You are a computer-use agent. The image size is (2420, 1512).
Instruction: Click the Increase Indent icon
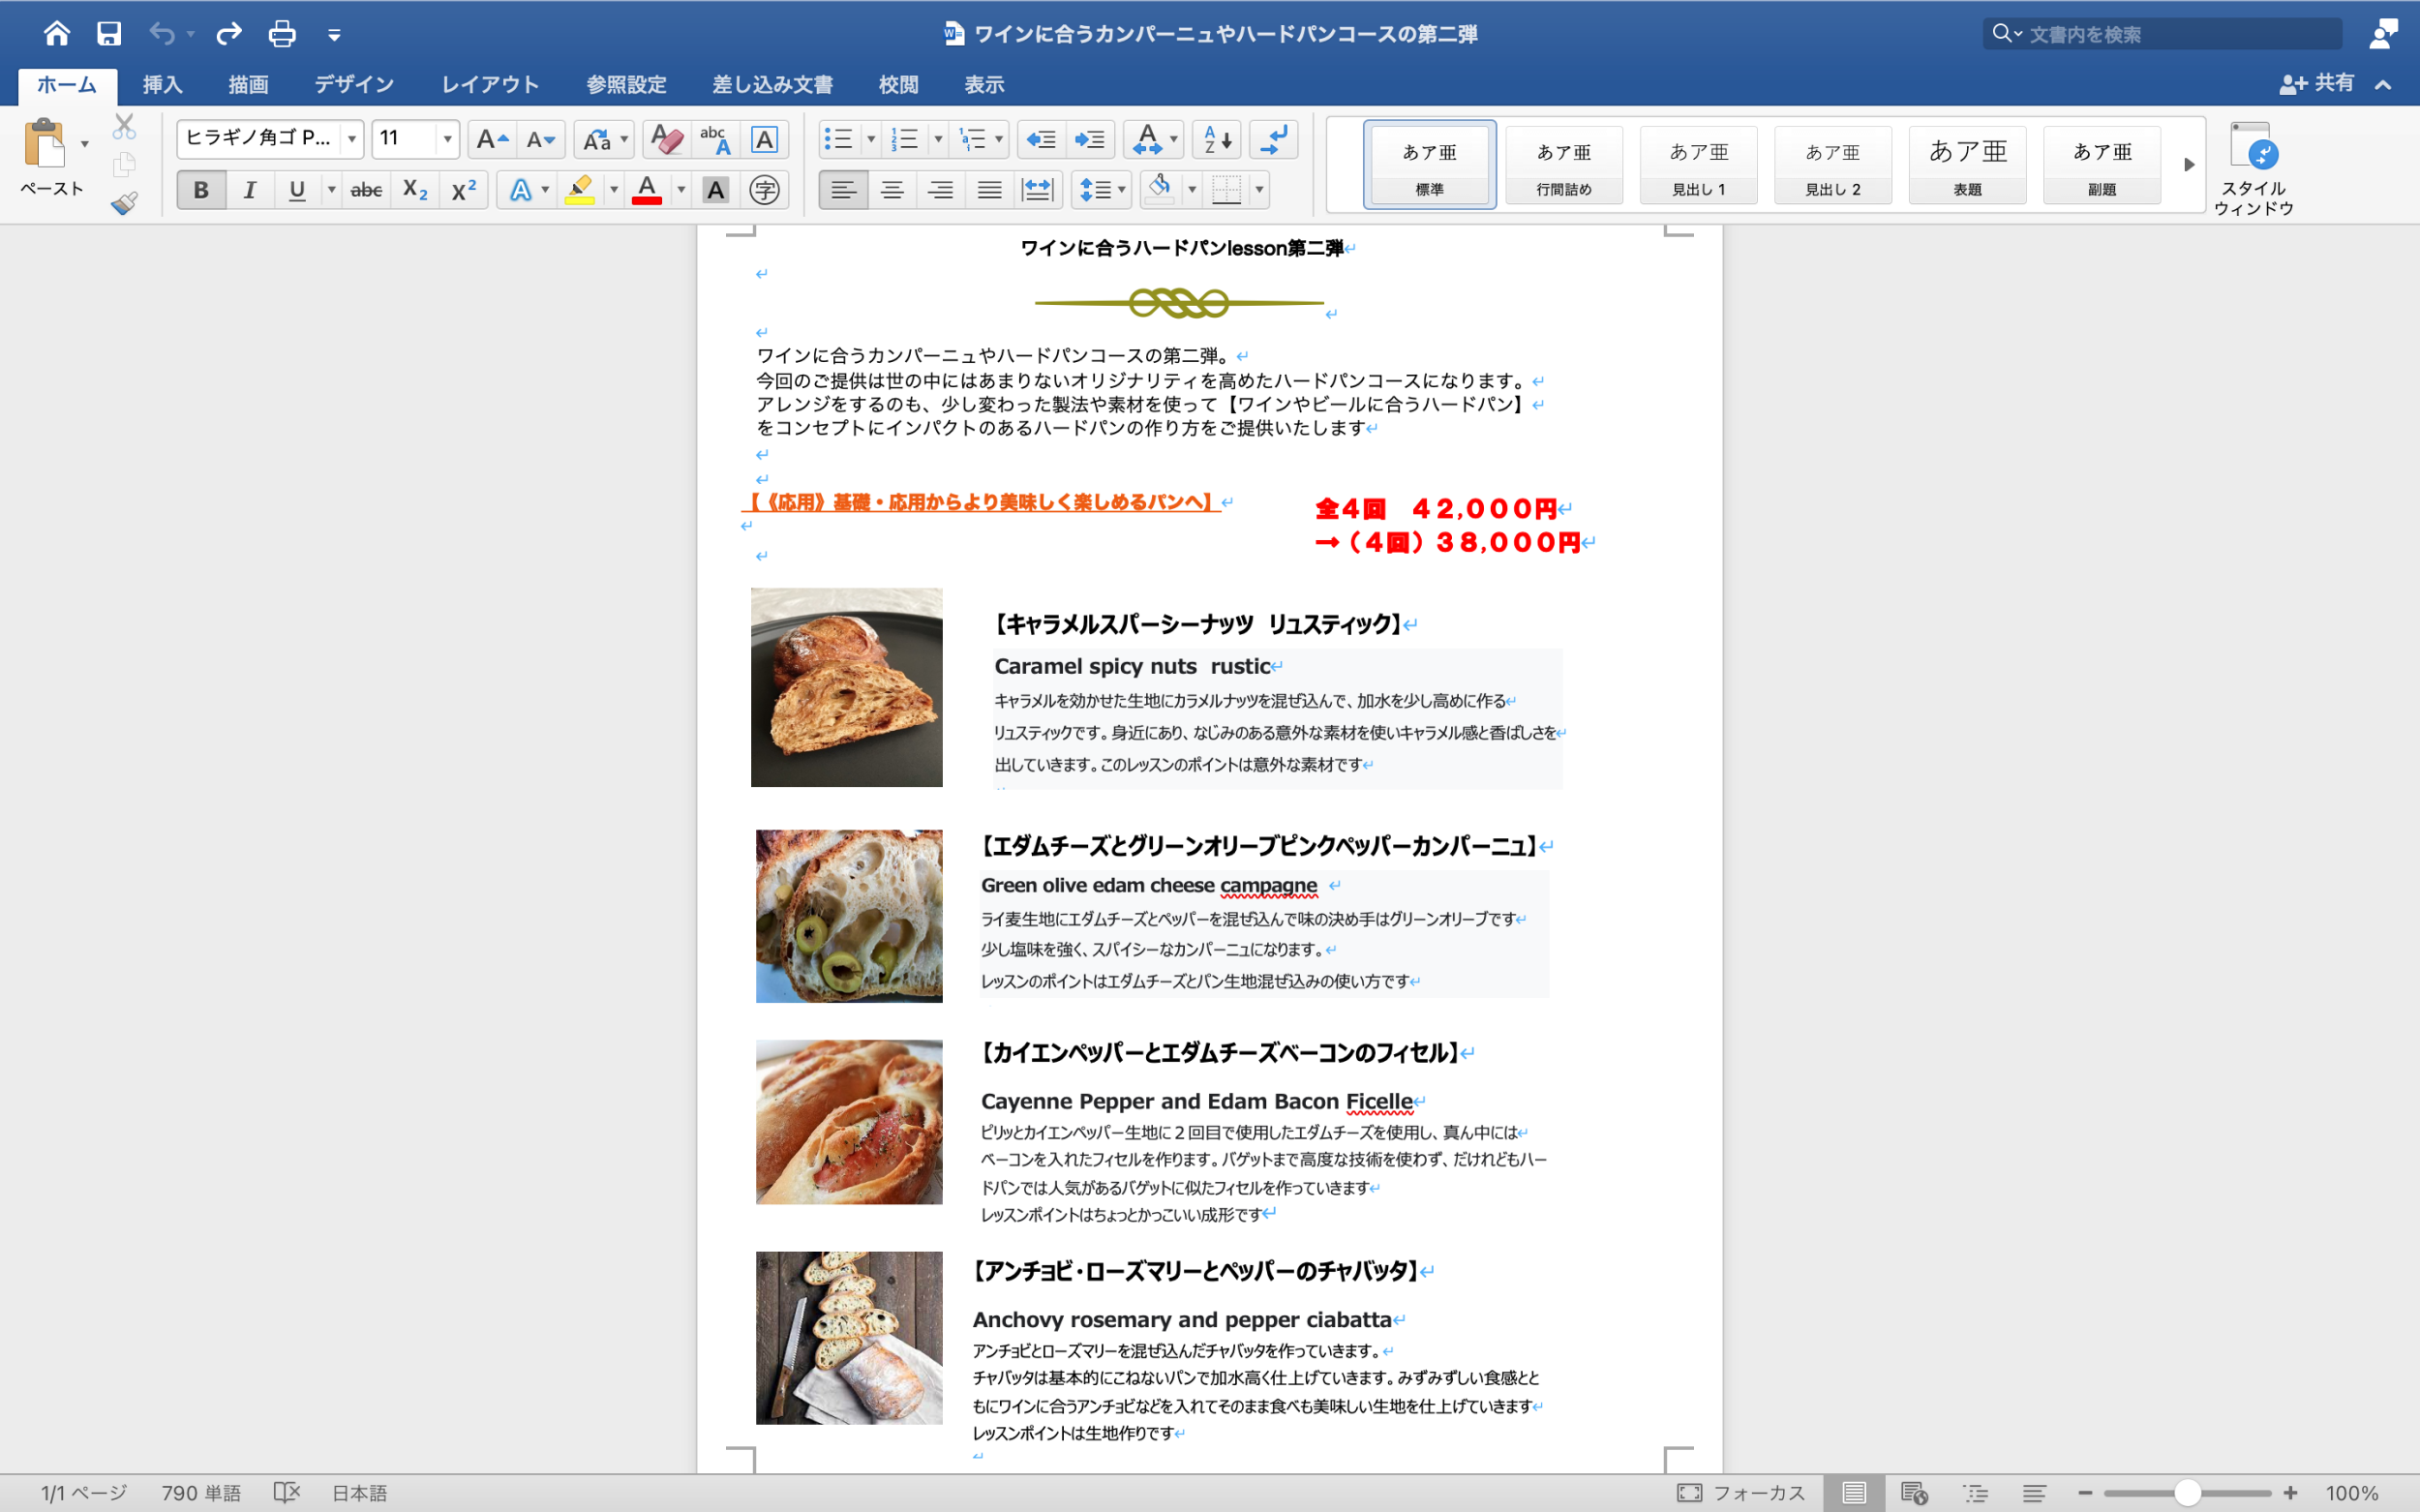(1089, 139)
